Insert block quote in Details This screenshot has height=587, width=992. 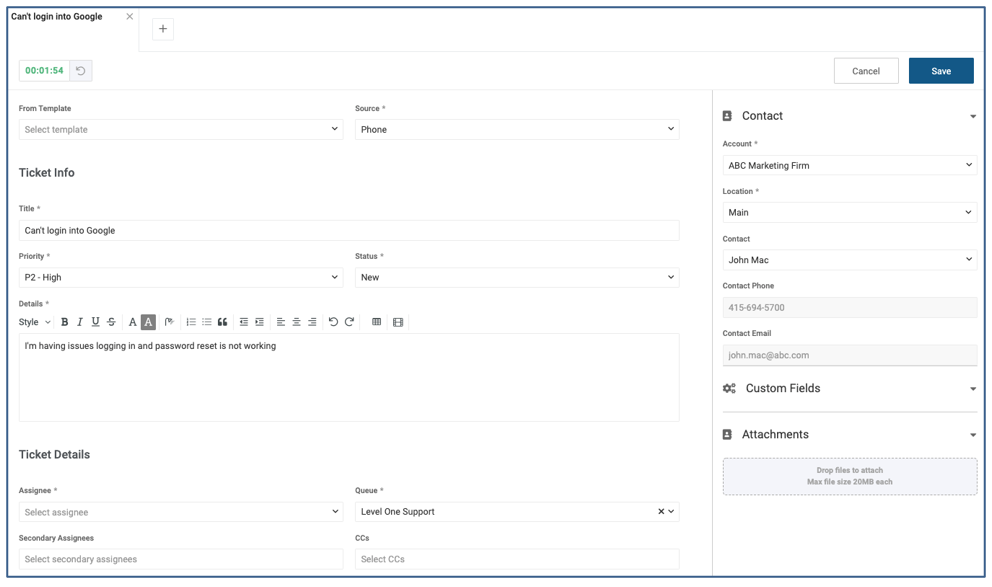222,322
